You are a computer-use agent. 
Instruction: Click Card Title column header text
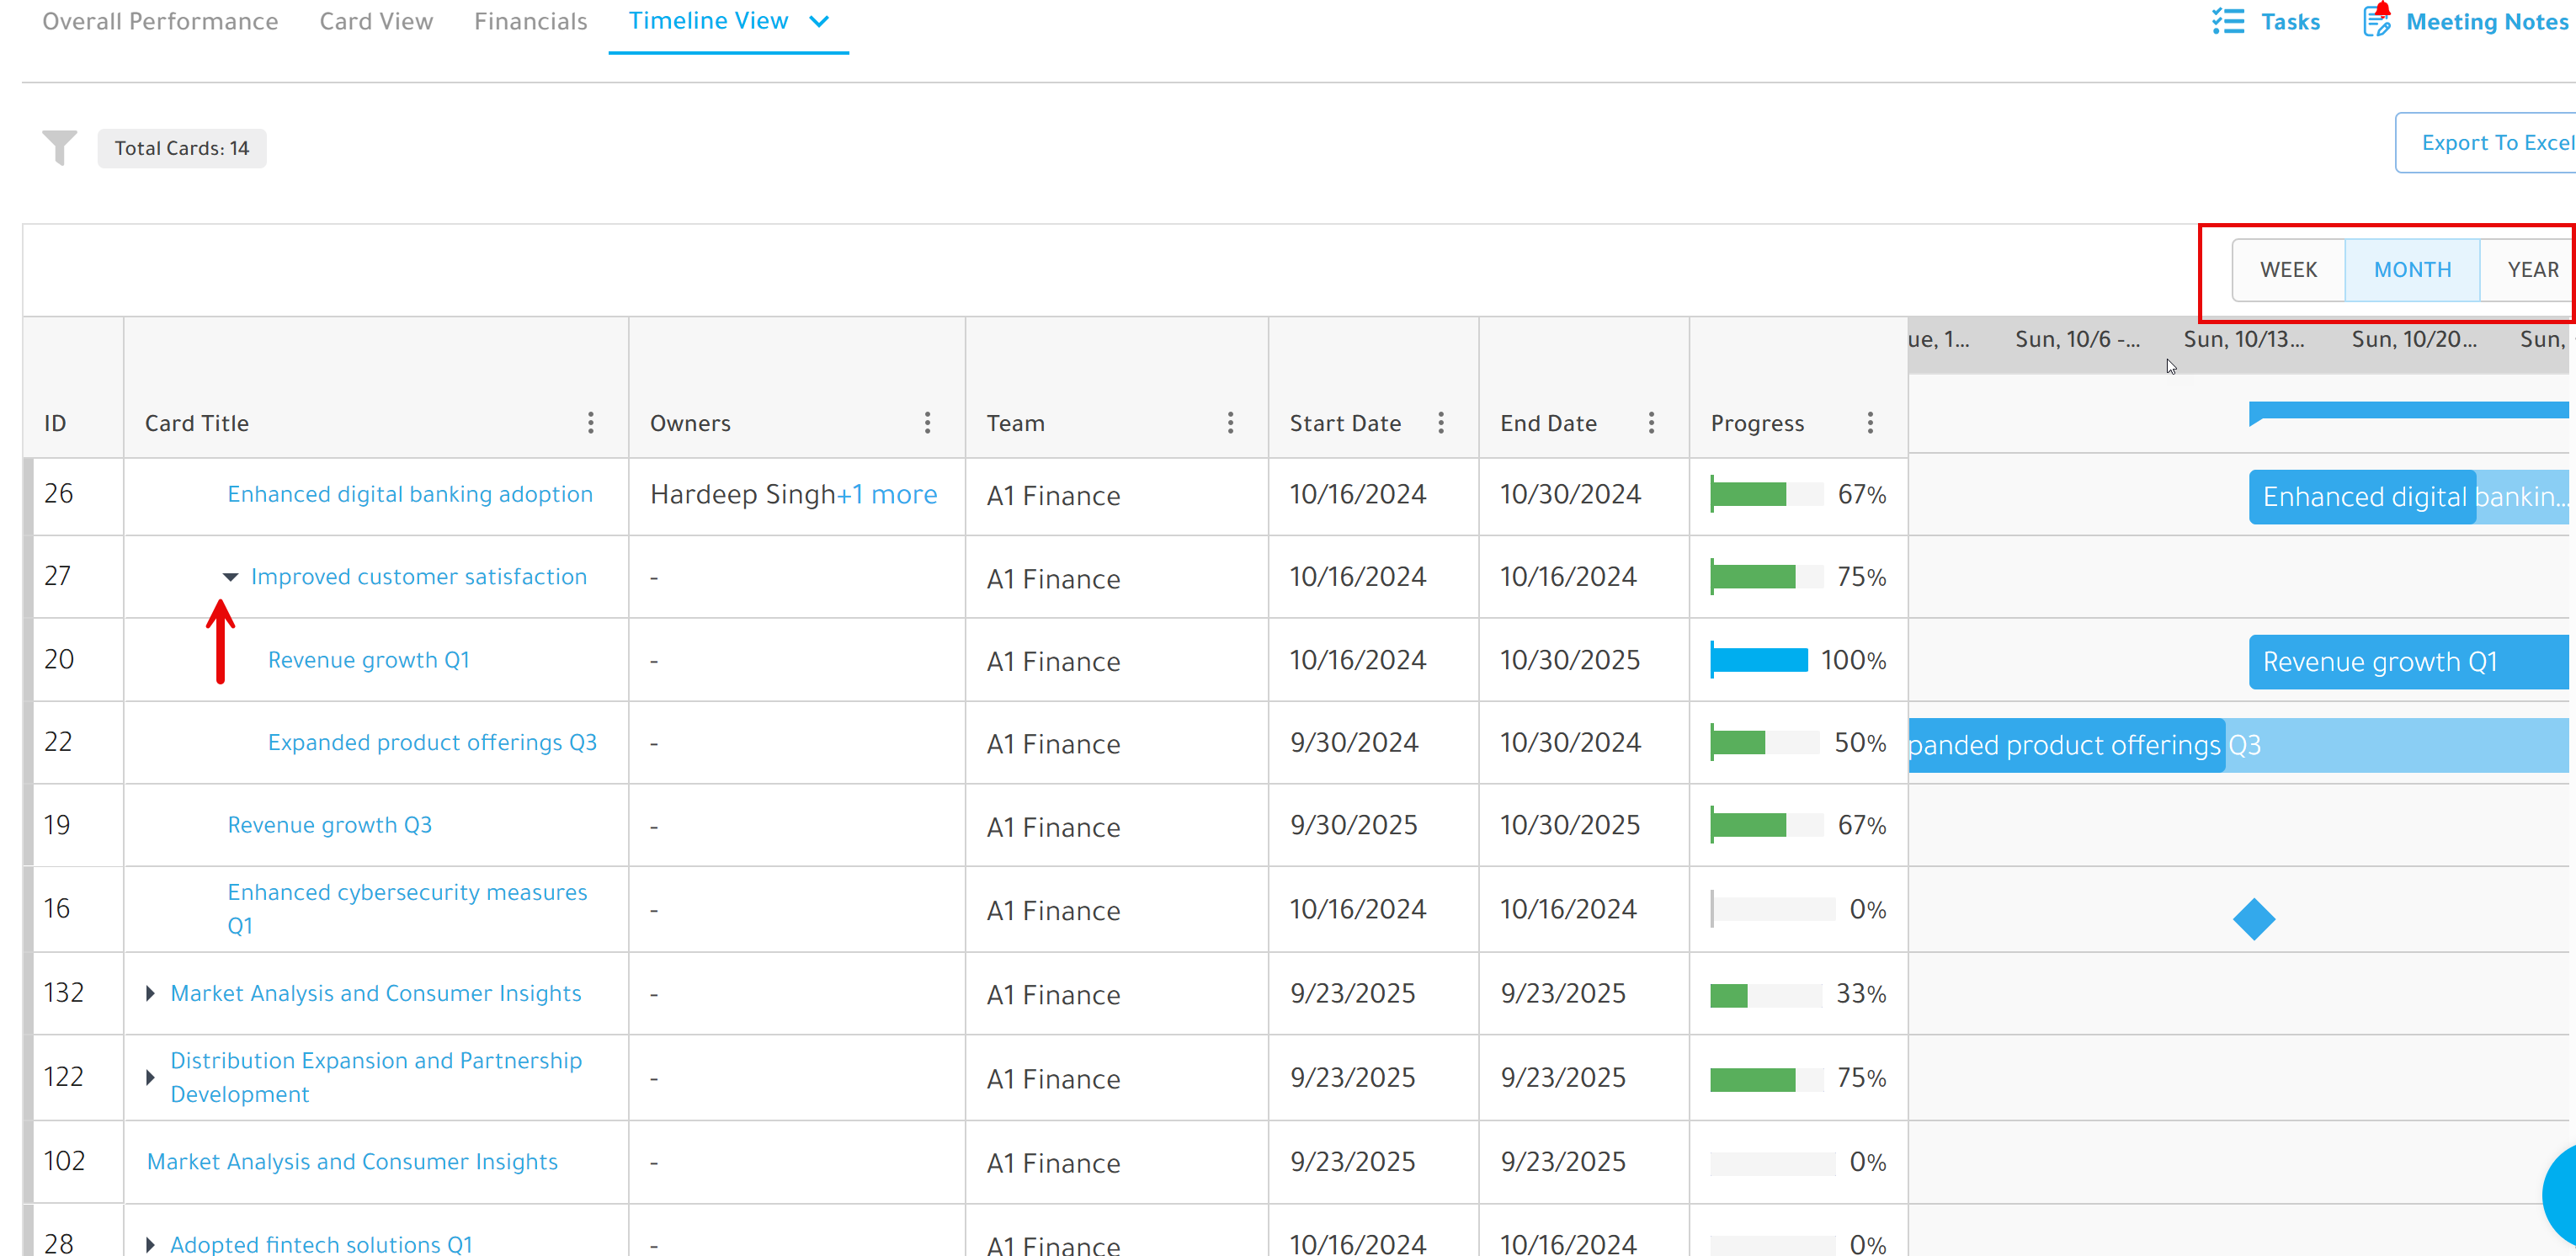click(197, 423)
